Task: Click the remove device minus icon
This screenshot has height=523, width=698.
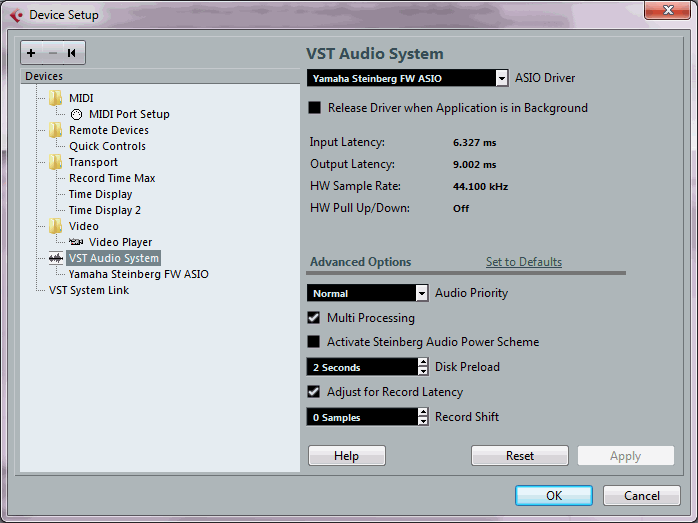Action: coord(52,52)
